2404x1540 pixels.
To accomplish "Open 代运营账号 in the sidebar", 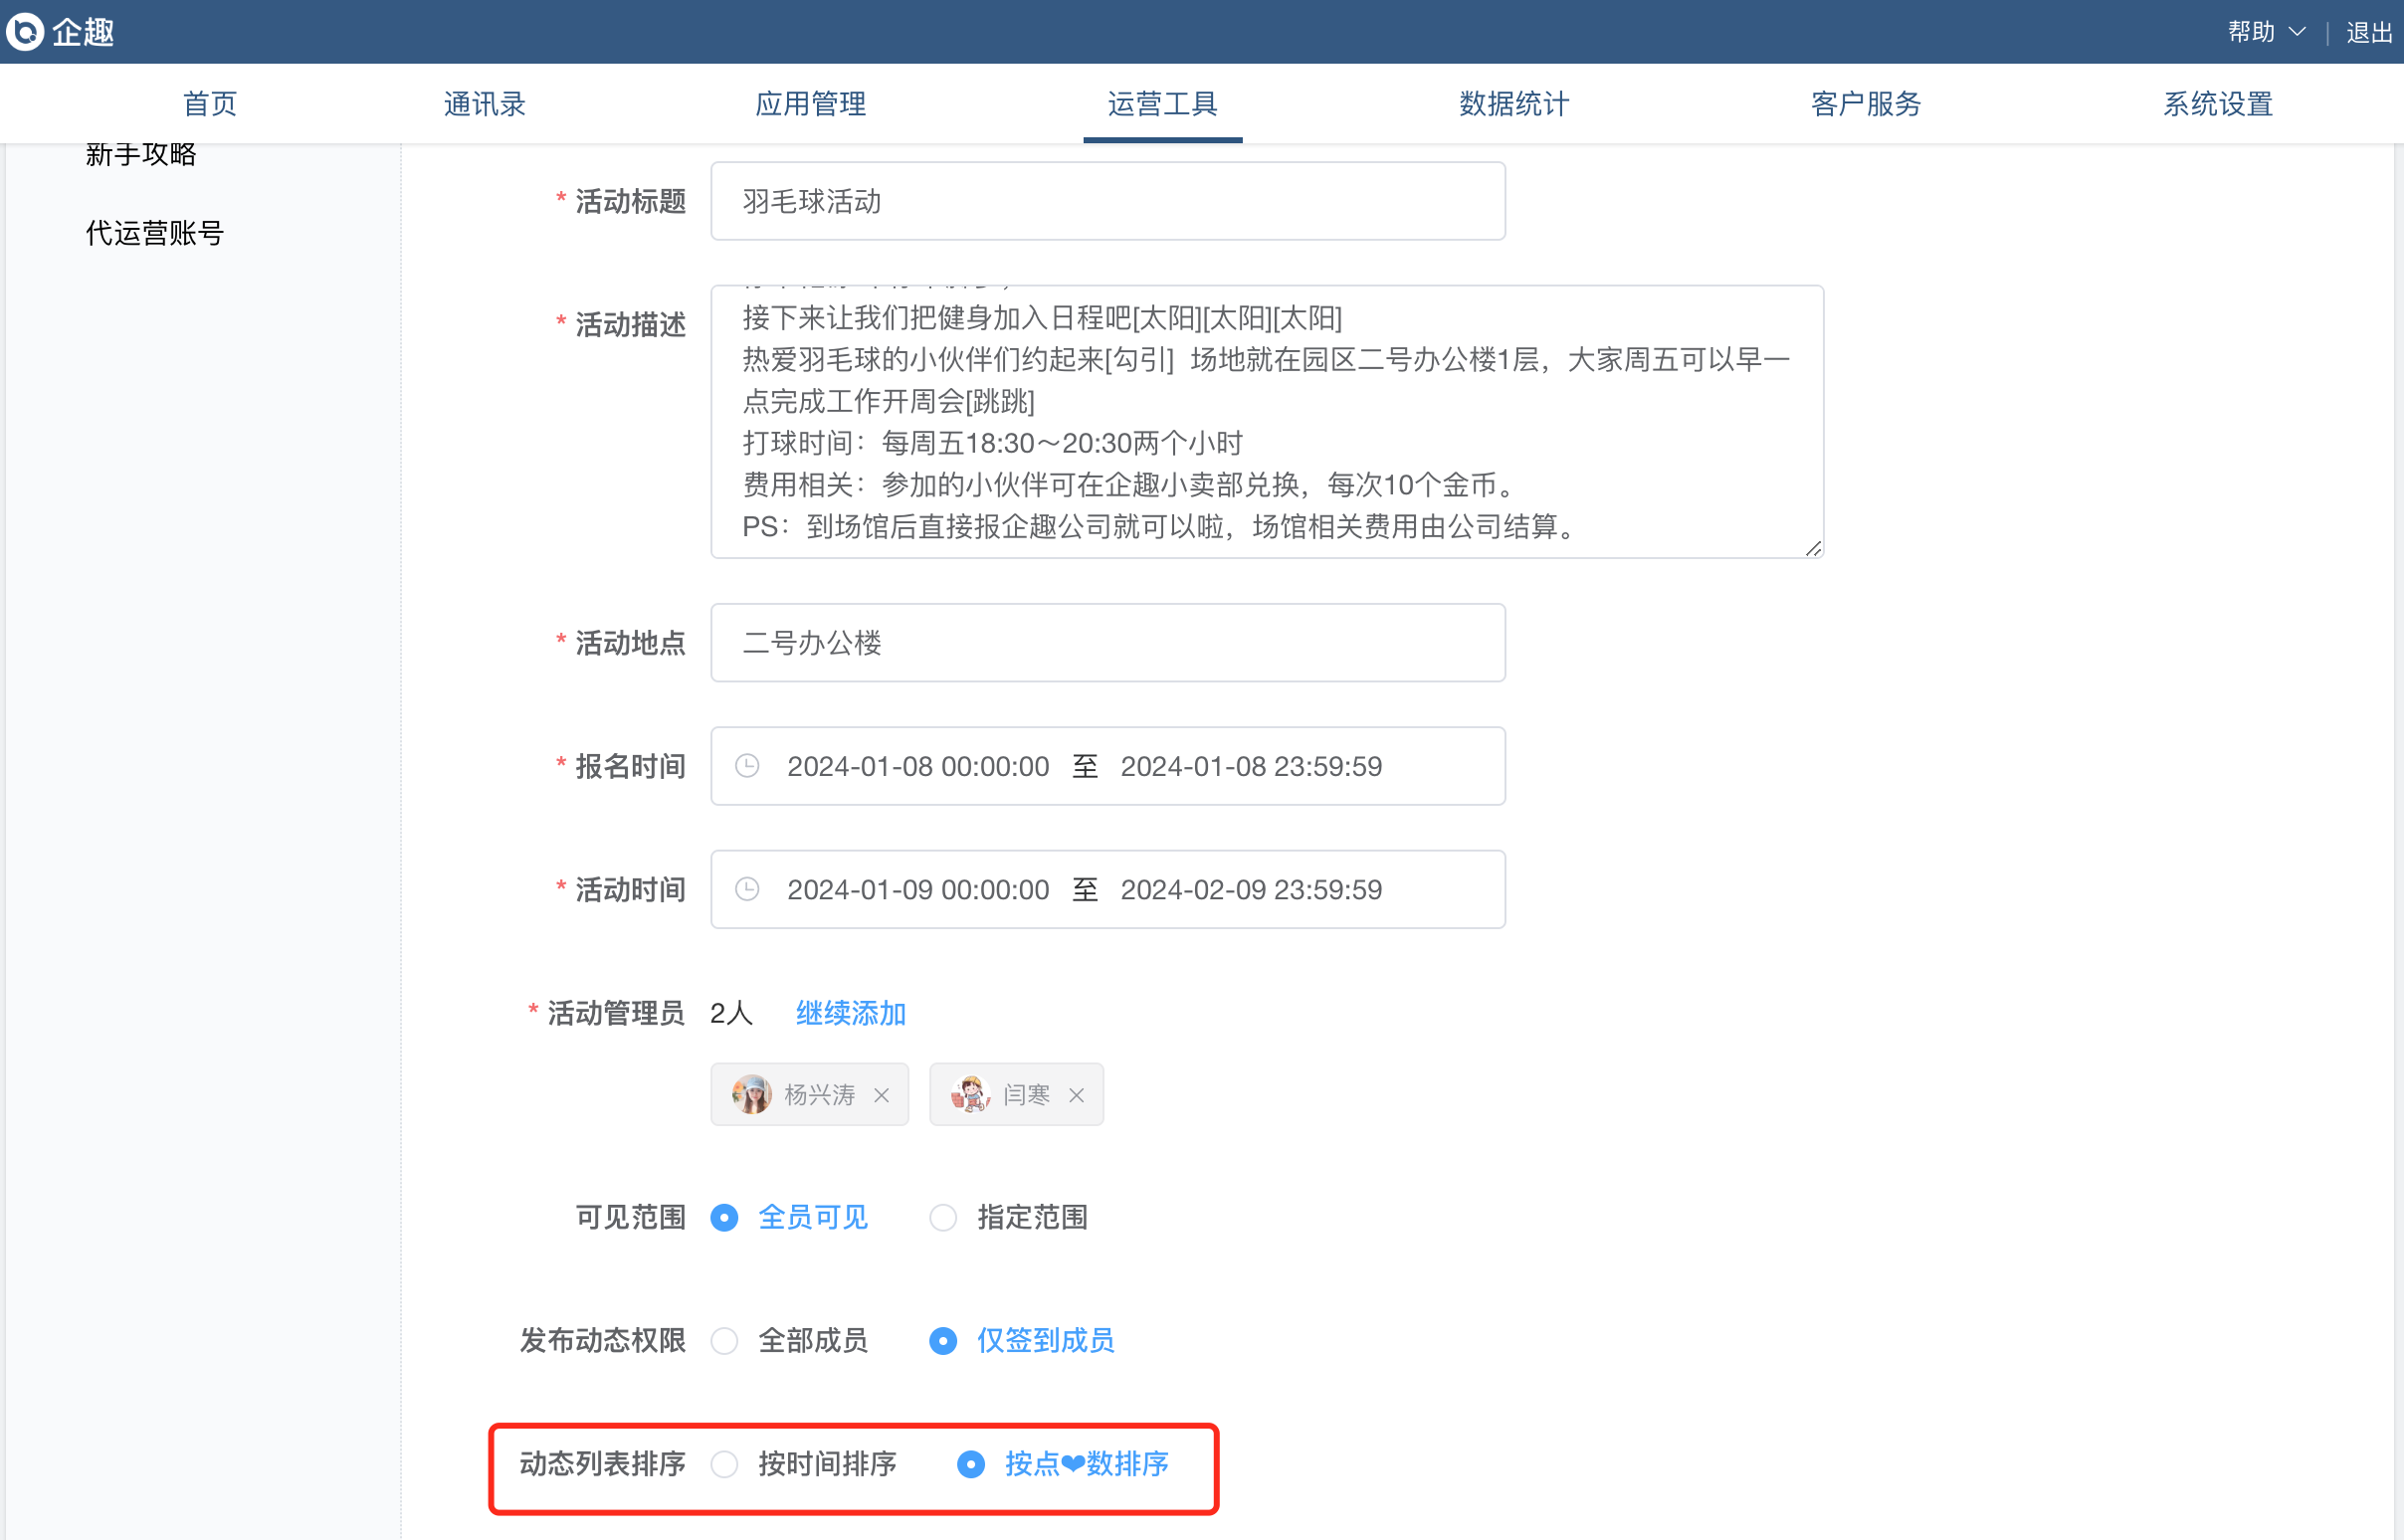I will [x=155, y=233].
